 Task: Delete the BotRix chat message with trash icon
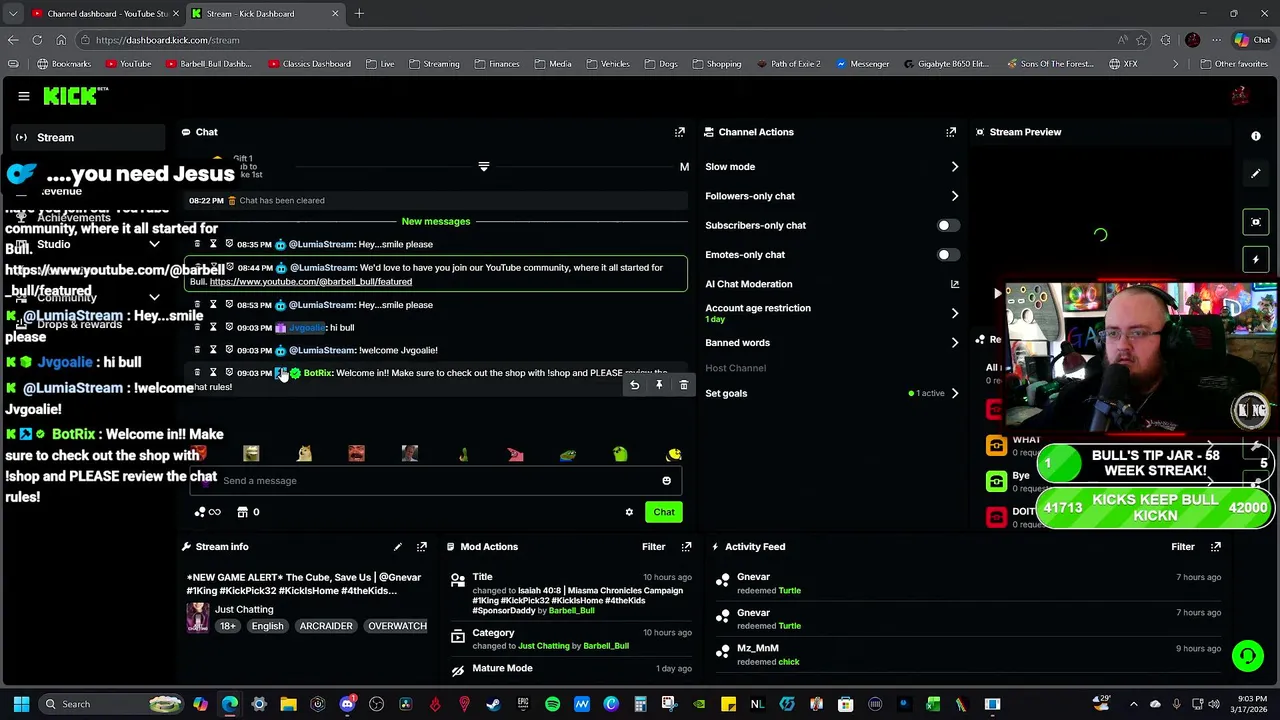click(684, 385)
